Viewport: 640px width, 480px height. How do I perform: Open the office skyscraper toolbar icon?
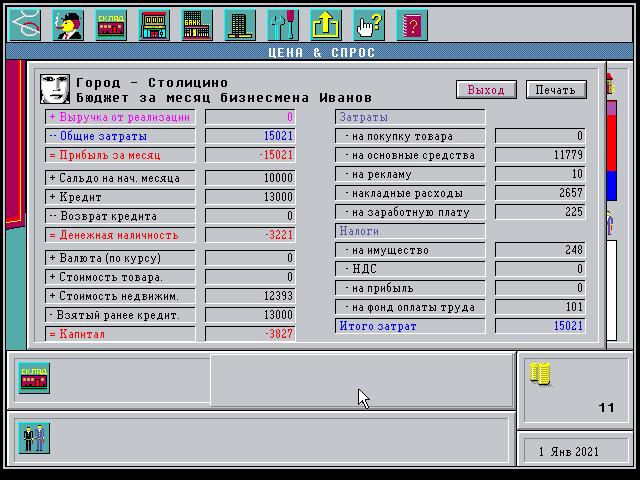click(x=240, y=25)
